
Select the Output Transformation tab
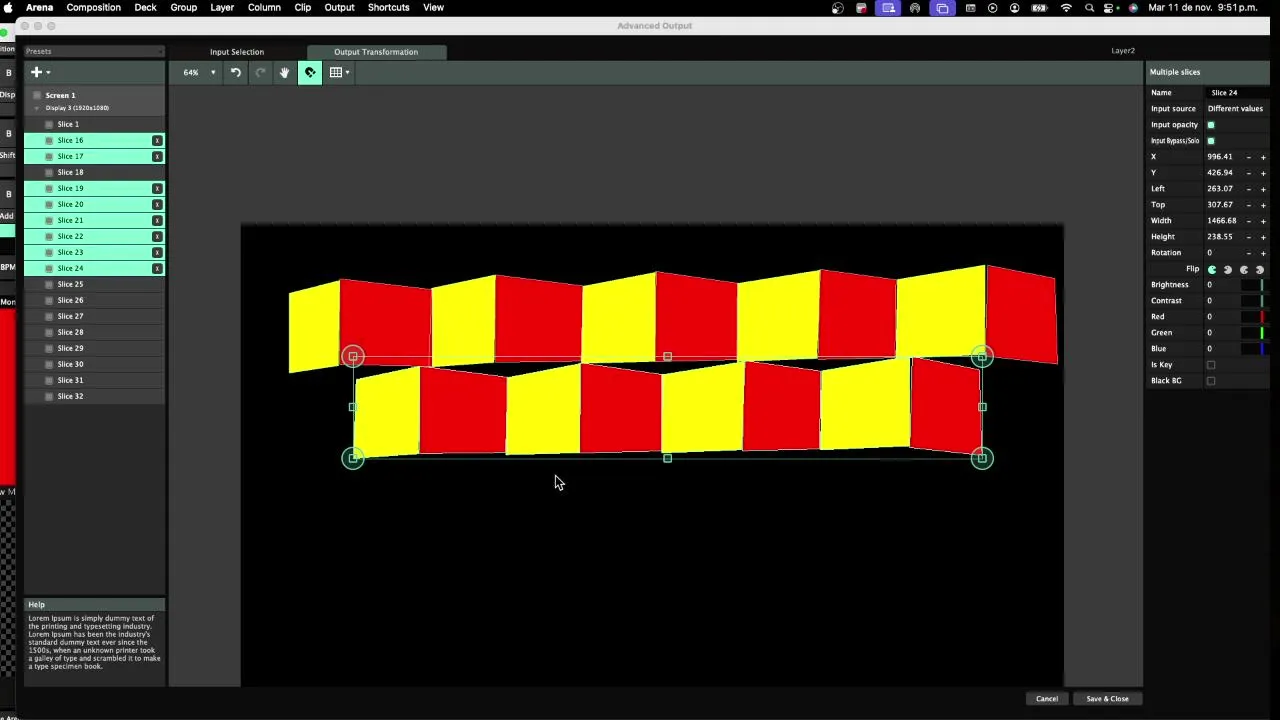376,52
